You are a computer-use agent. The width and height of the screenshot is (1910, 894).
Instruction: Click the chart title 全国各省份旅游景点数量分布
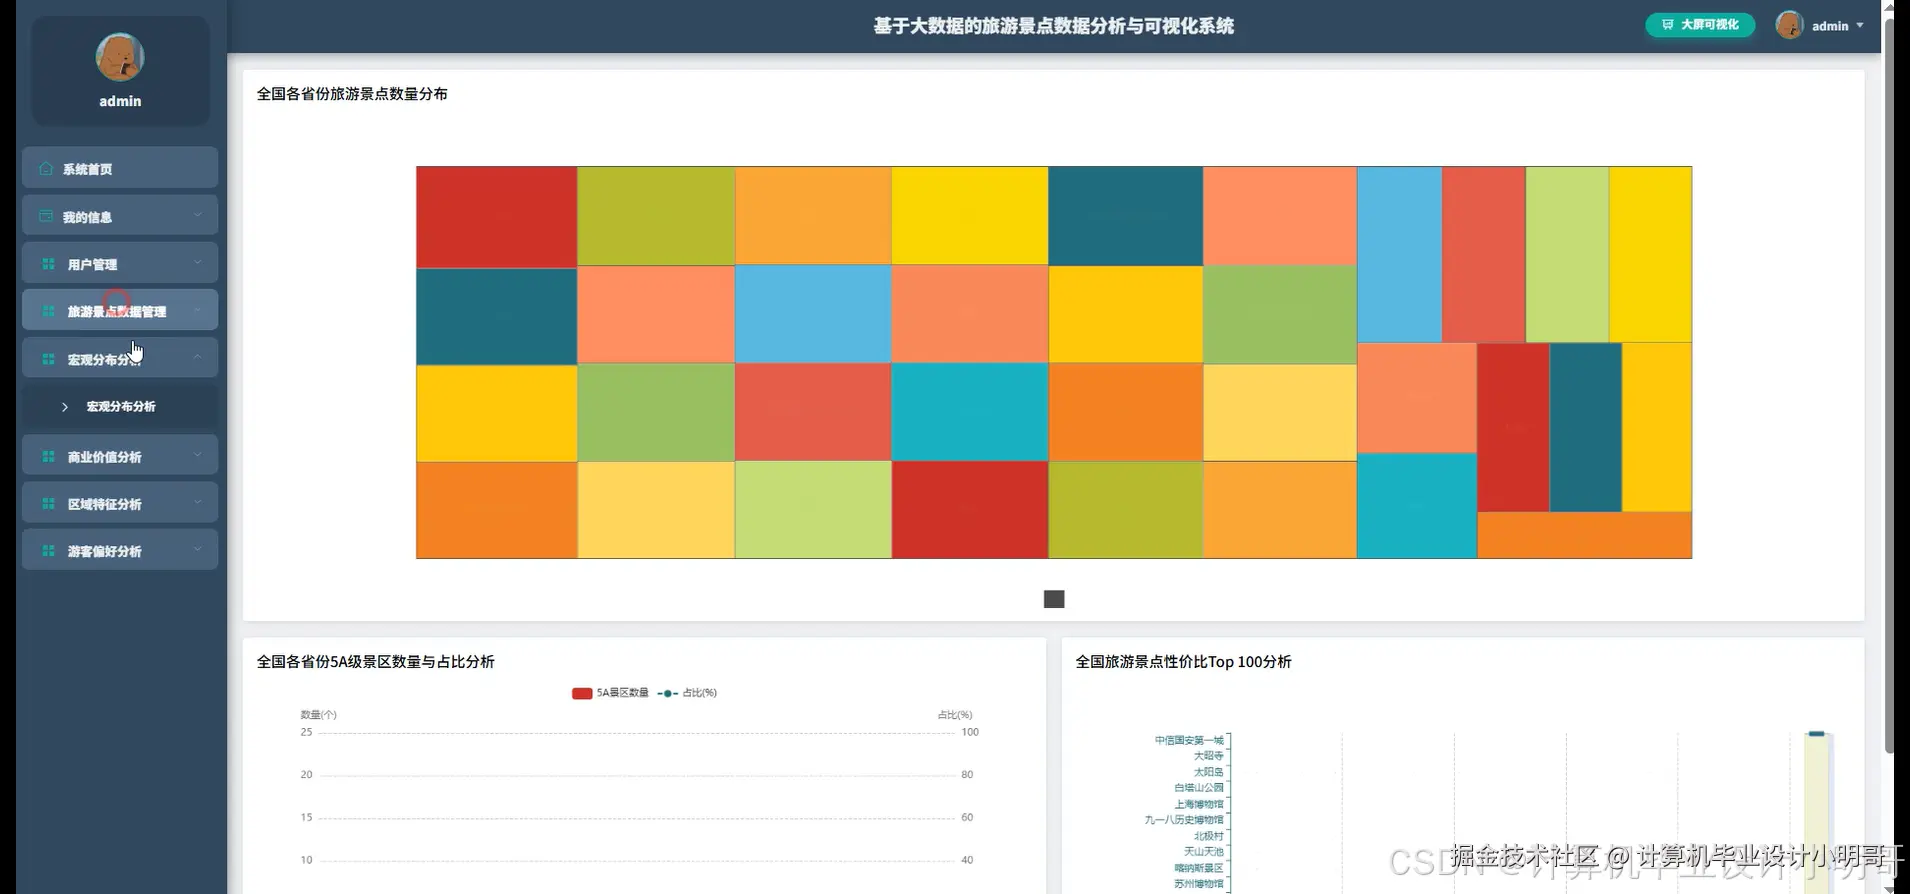[352, 94]
